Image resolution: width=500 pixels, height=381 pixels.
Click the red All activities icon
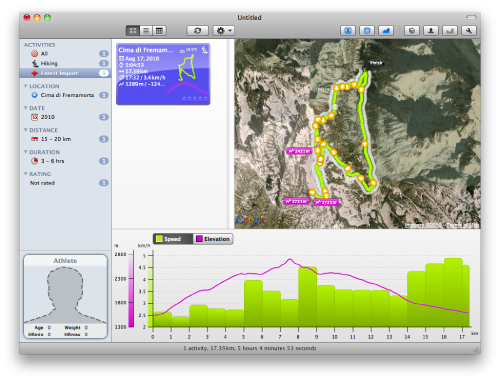click(34, 54)
